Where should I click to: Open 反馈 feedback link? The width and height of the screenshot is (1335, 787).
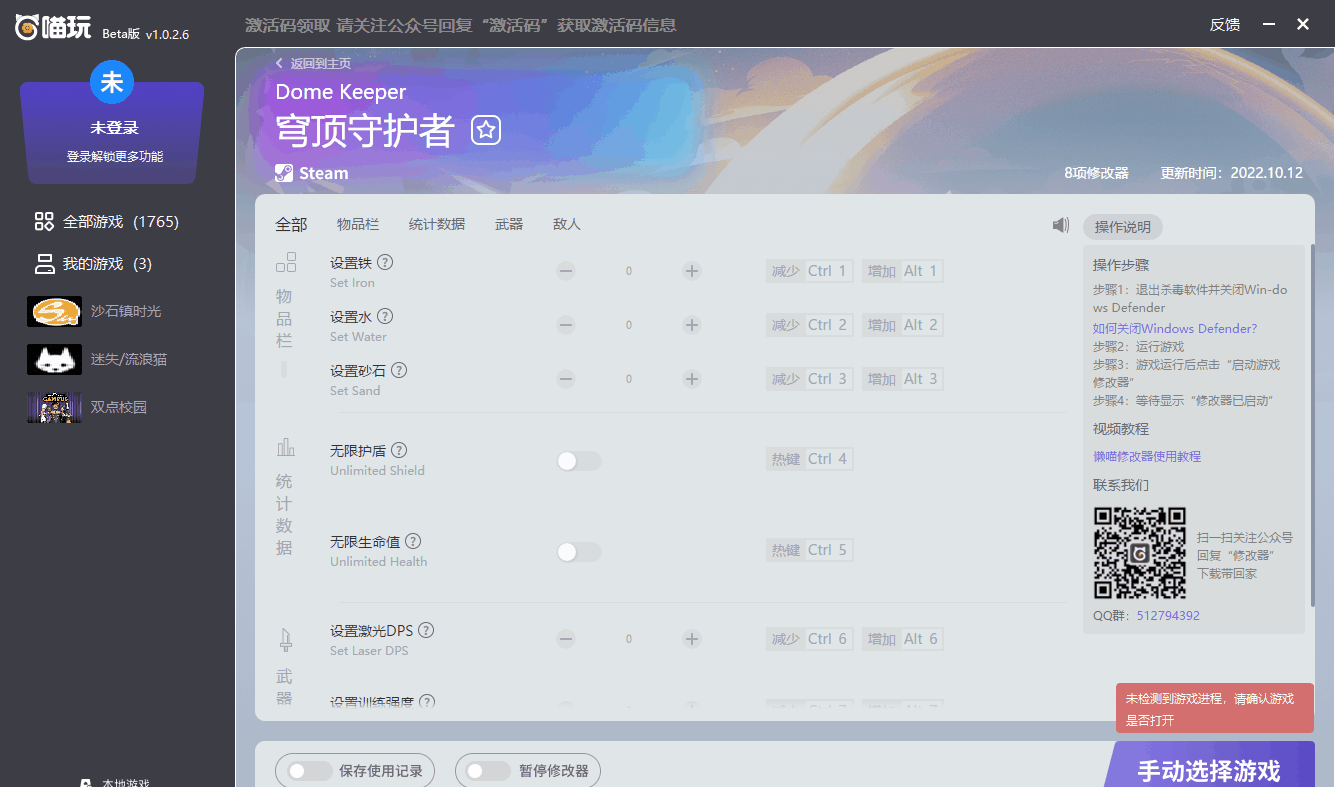(x=1225, y=25)
